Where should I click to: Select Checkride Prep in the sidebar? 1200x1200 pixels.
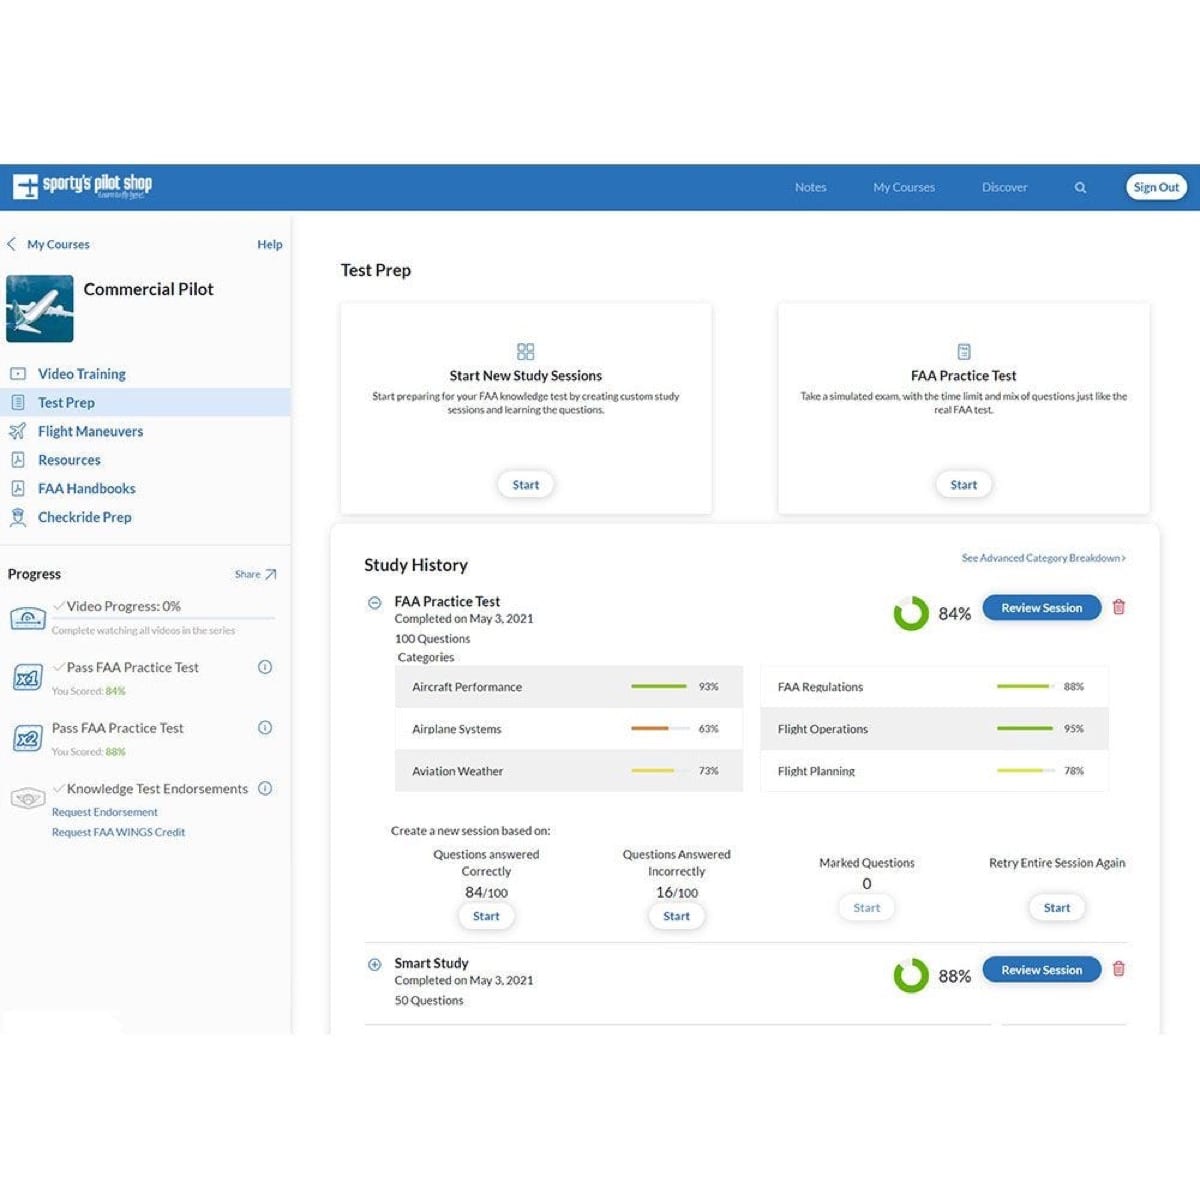click(85, 517)
